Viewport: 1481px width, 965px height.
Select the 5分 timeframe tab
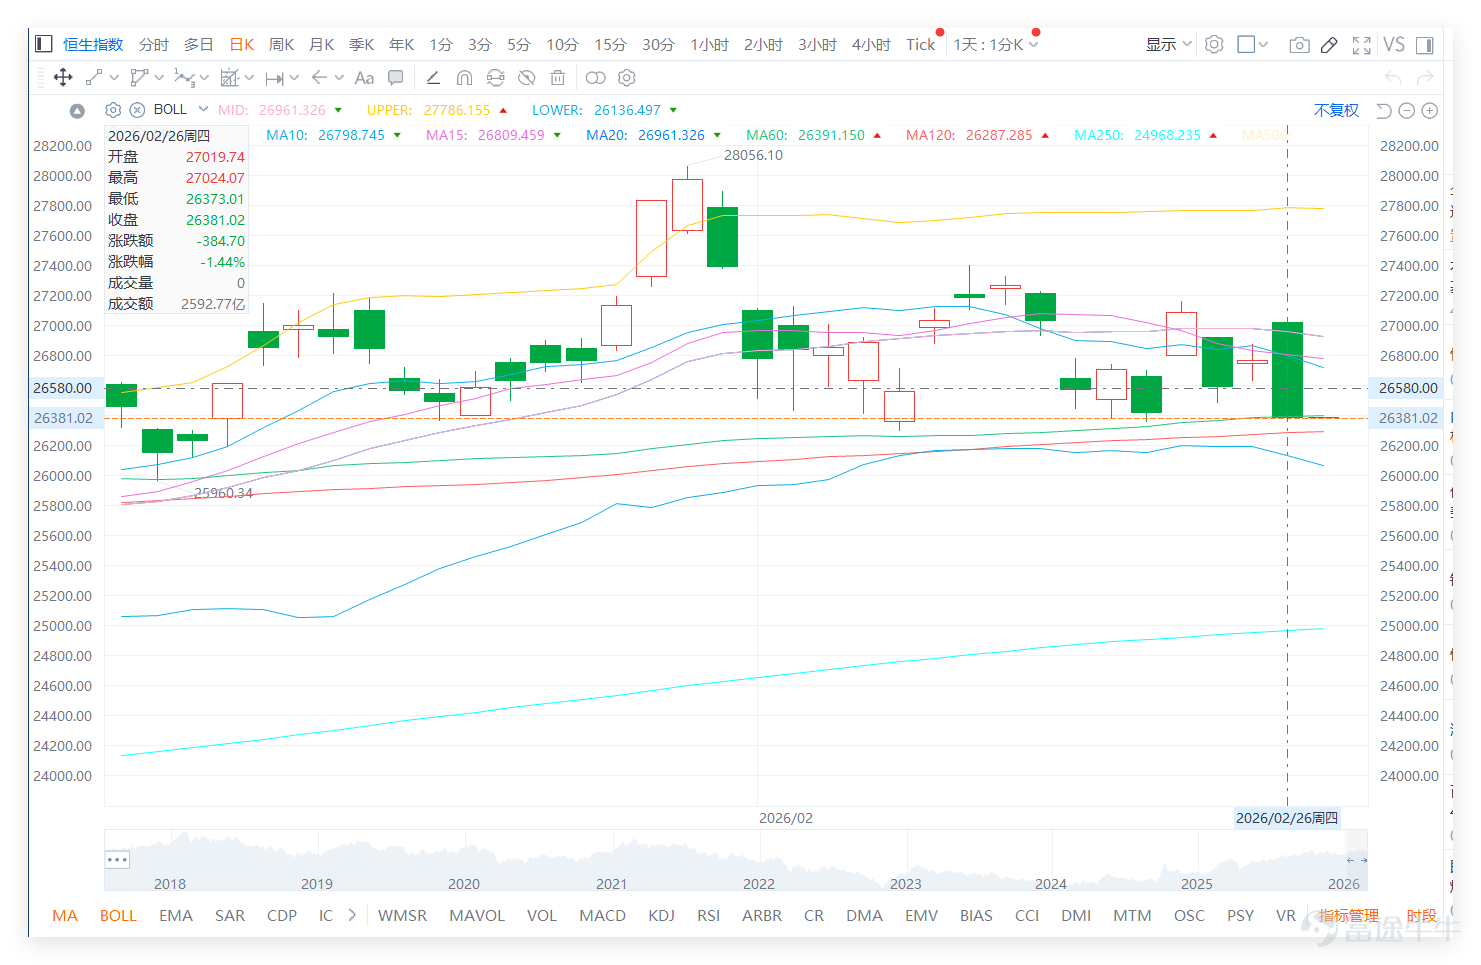click(x=518, y=44)
